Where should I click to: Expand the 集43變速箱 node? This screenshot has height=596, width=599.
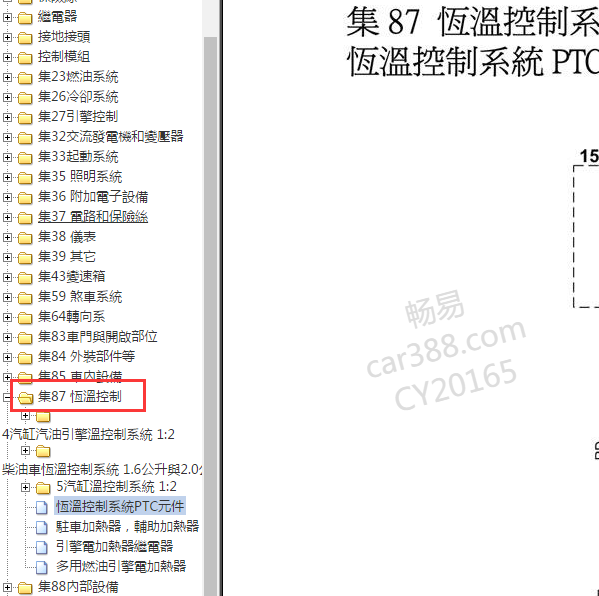7,277
